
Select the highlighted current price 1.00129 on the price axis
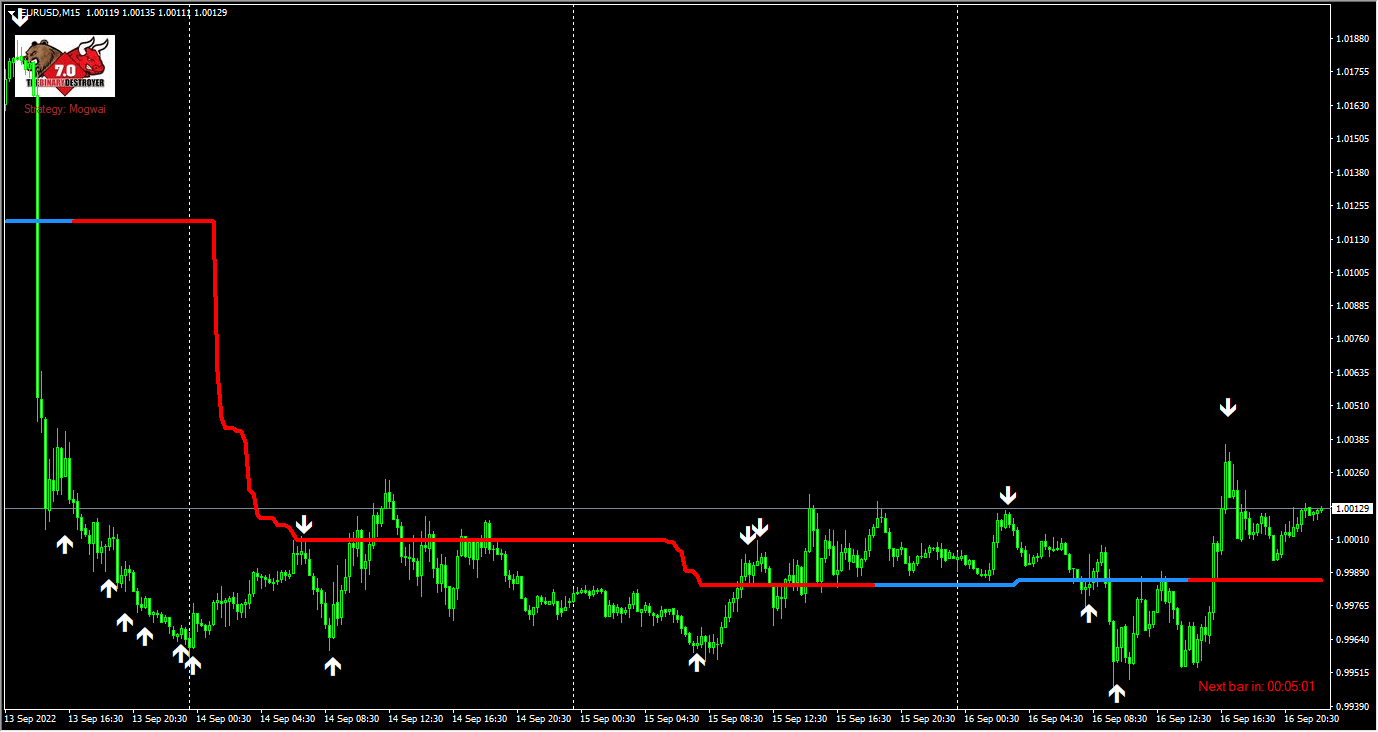coord(1354,509)
